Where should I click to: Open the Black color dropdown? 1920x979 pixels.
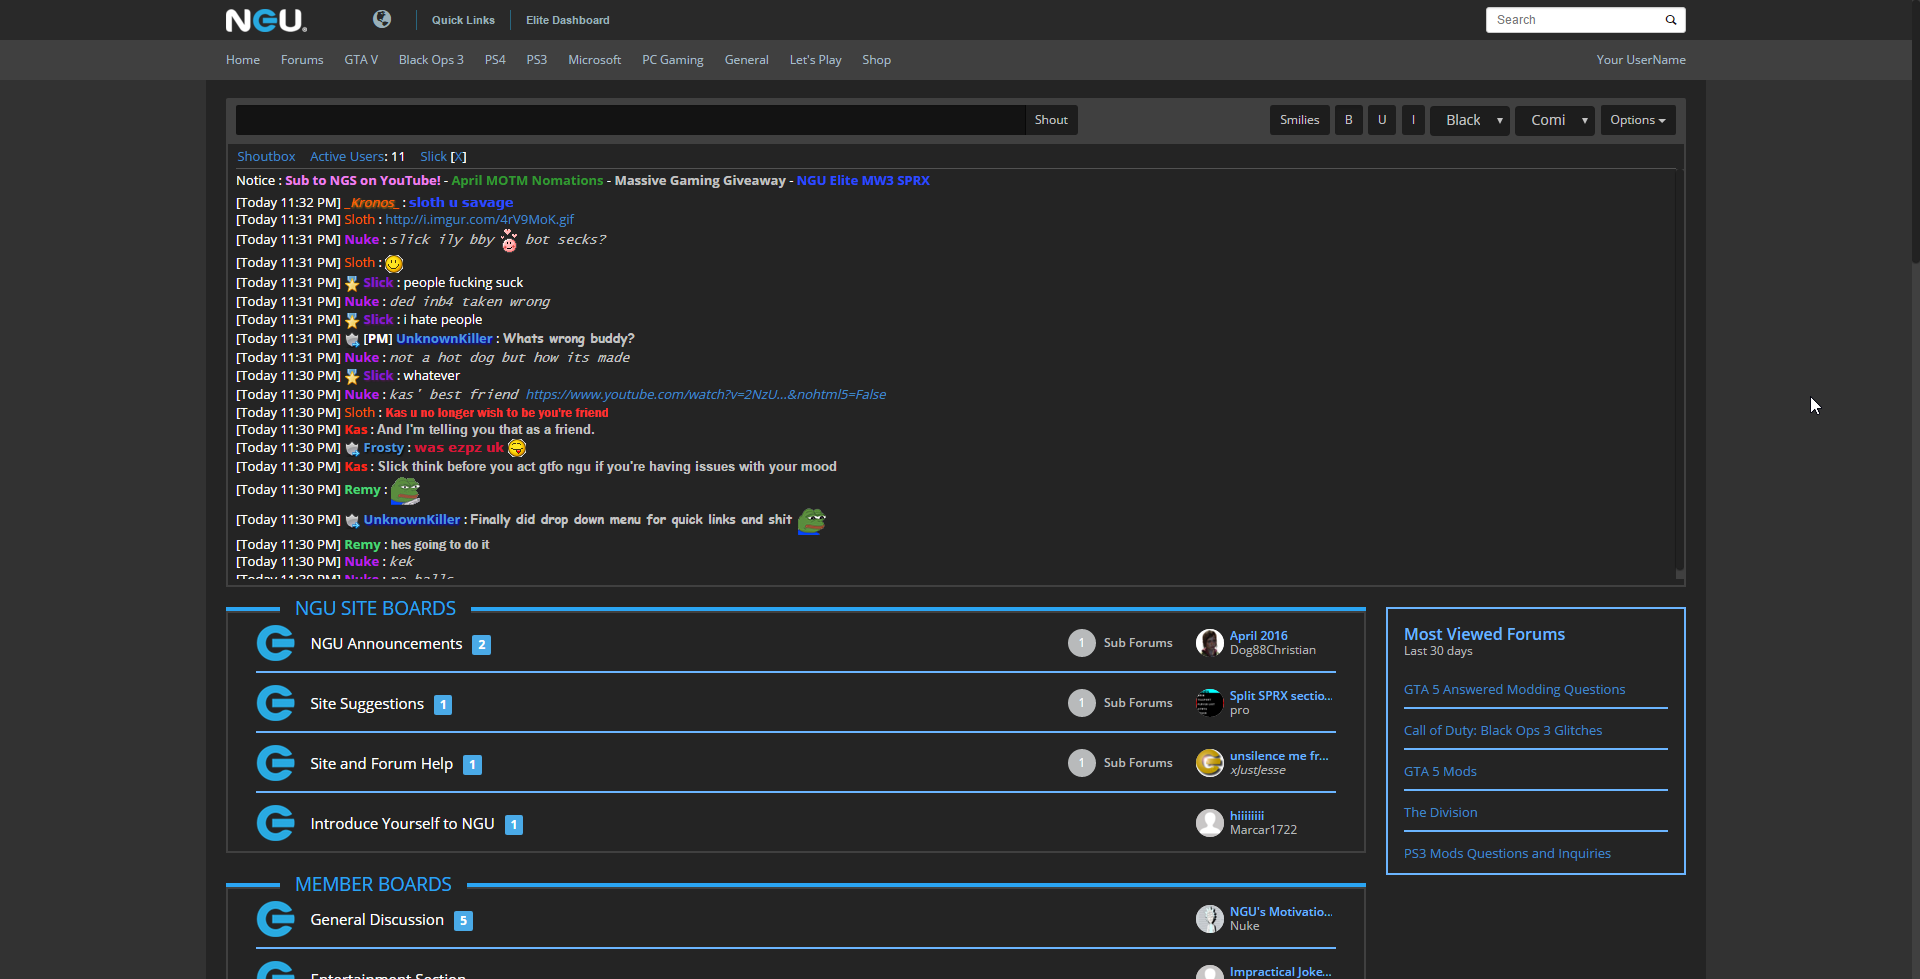click(1469, 119)
